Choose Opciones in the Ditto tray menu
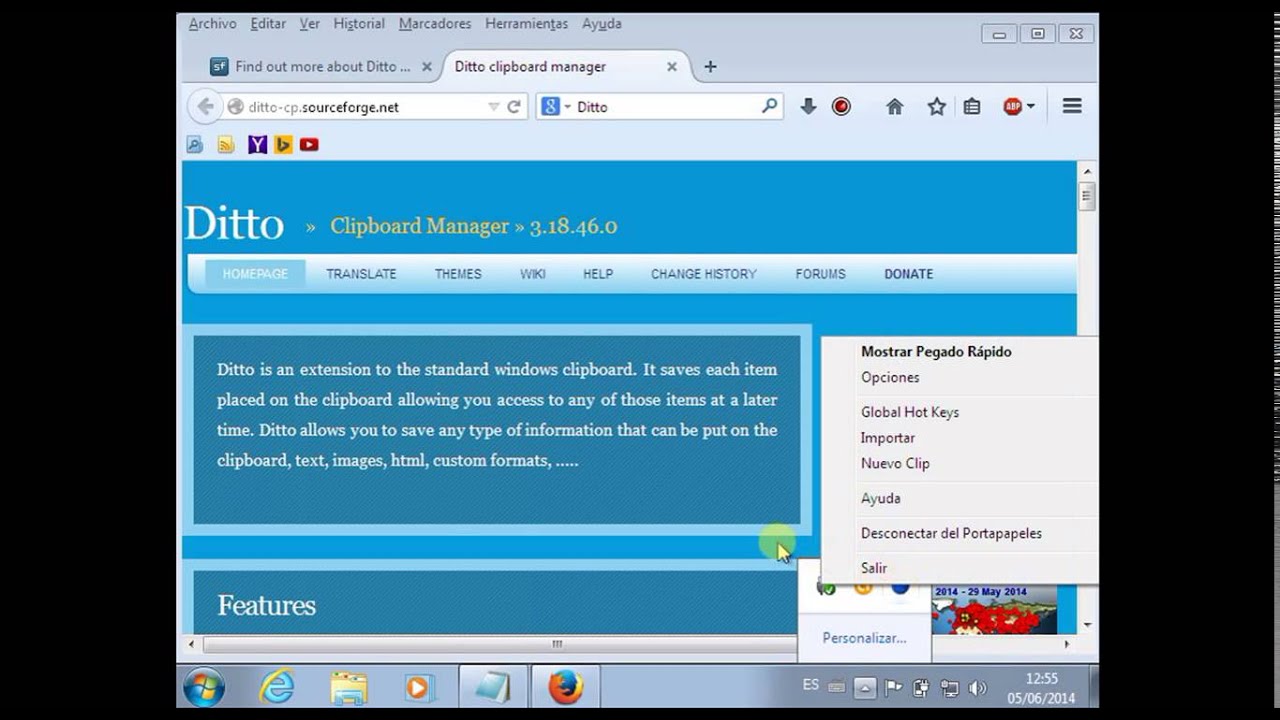This screenshot has height=720, width=1280. (x=960, y=378)
